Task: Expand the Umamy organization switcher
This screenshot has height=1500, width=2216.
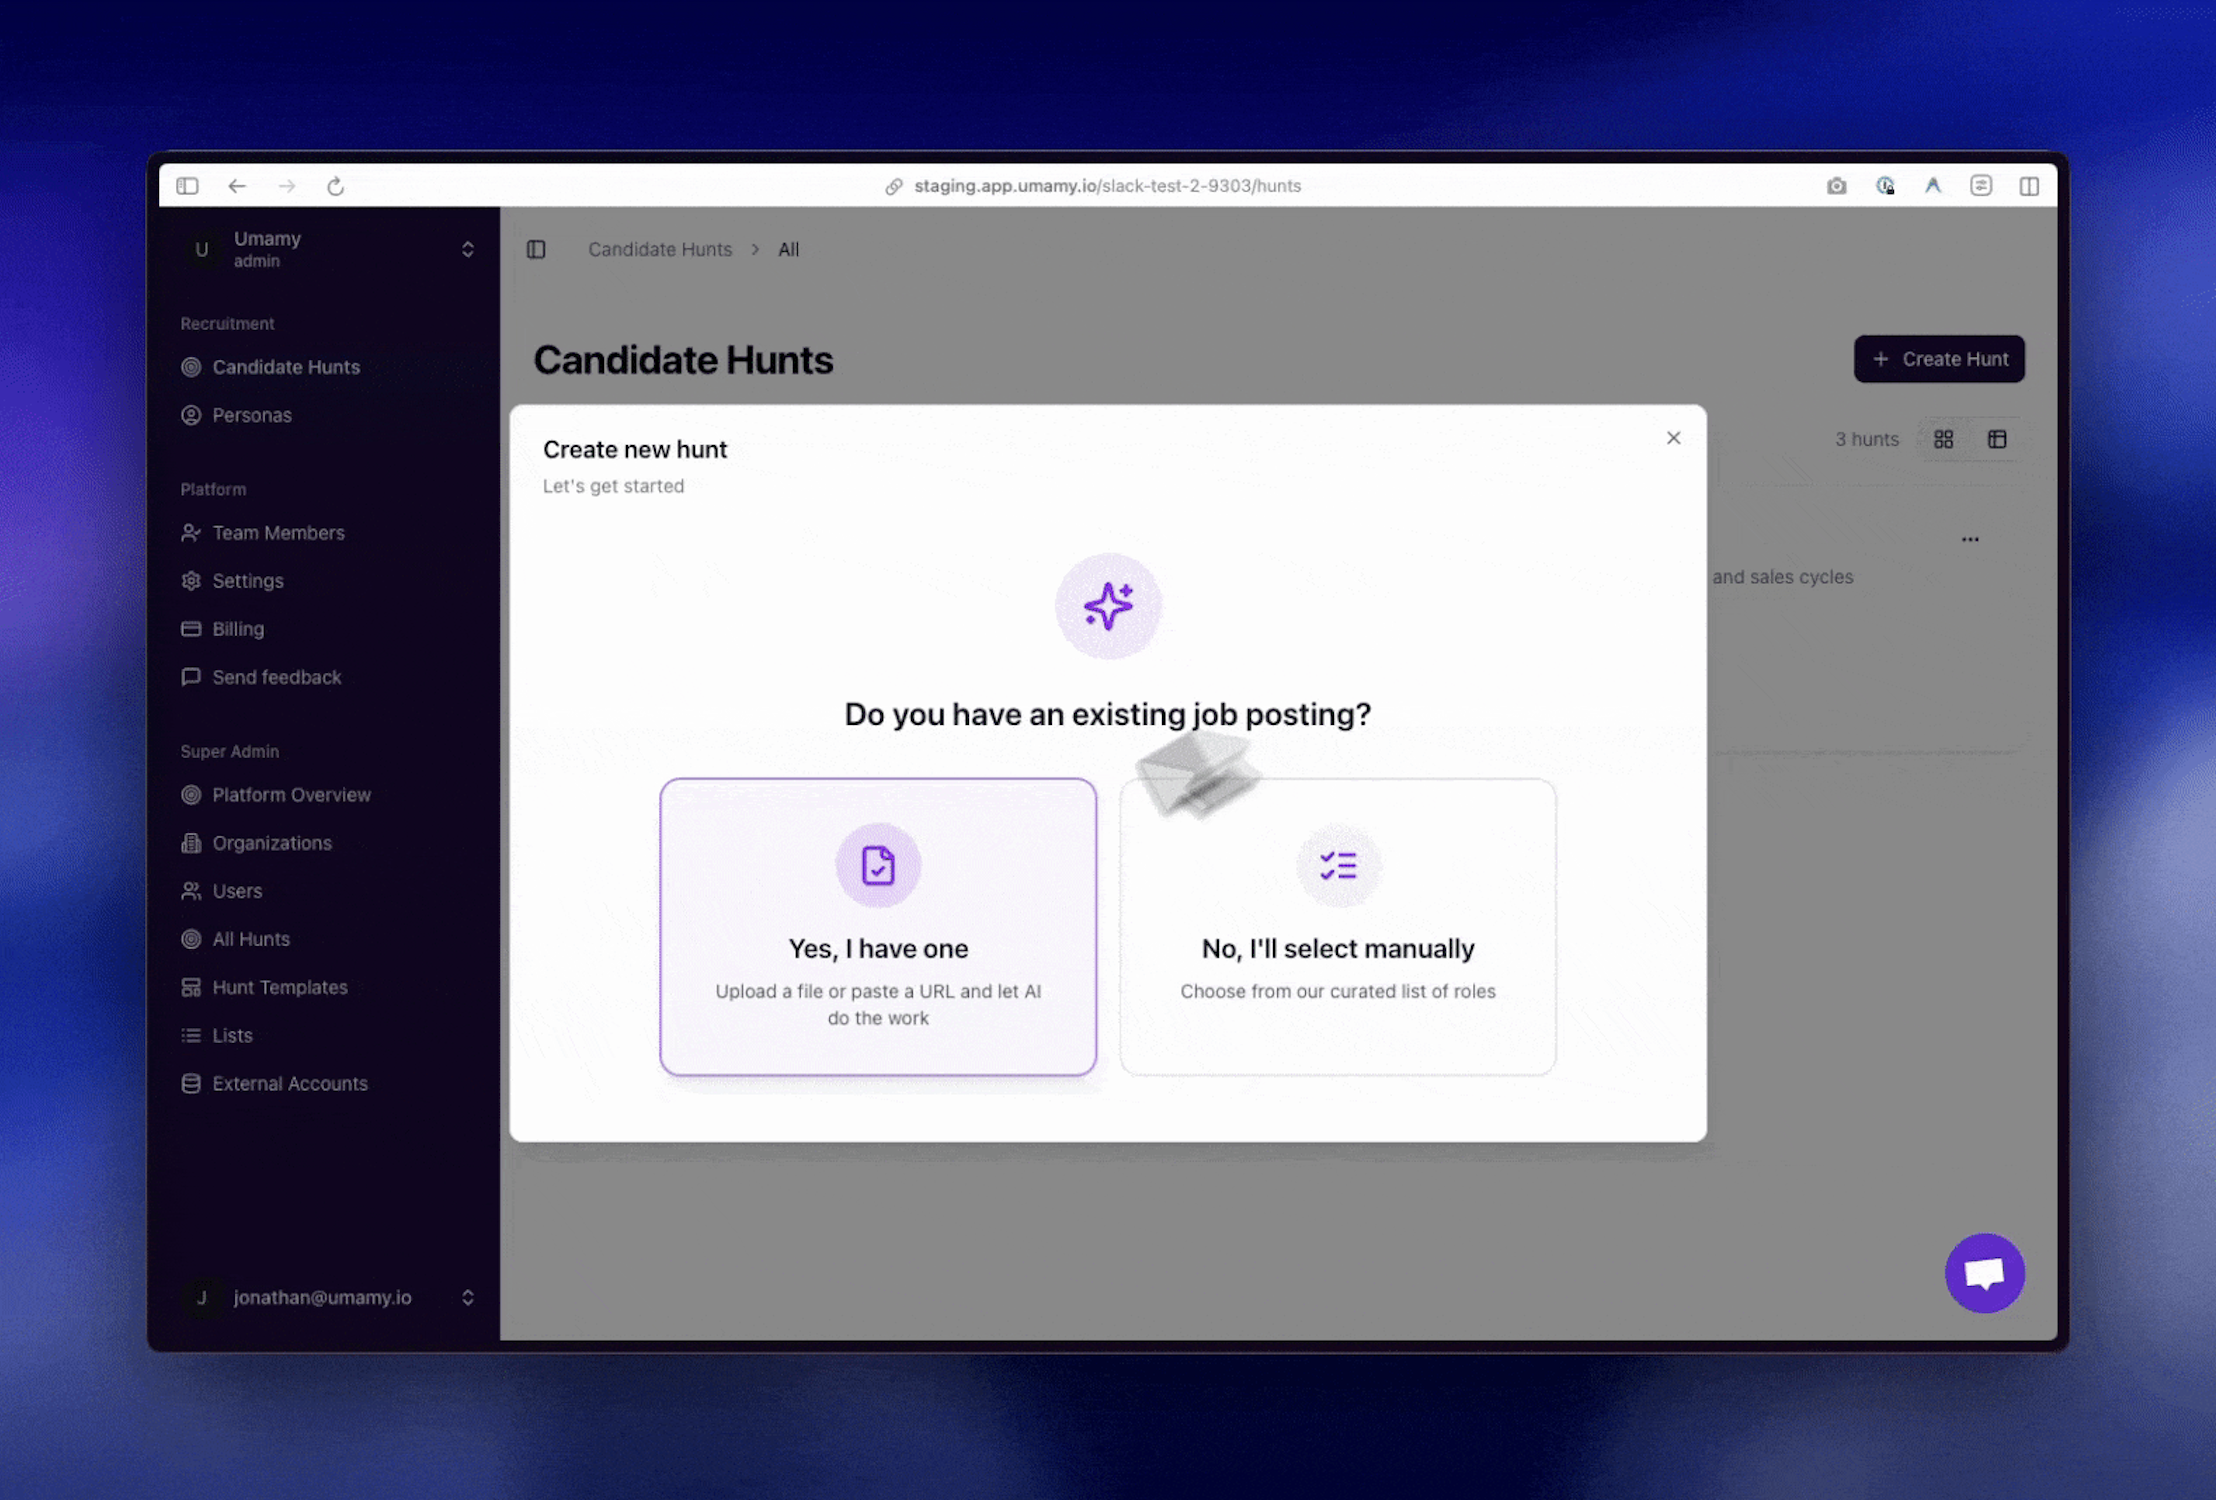Action: [467, 249]
